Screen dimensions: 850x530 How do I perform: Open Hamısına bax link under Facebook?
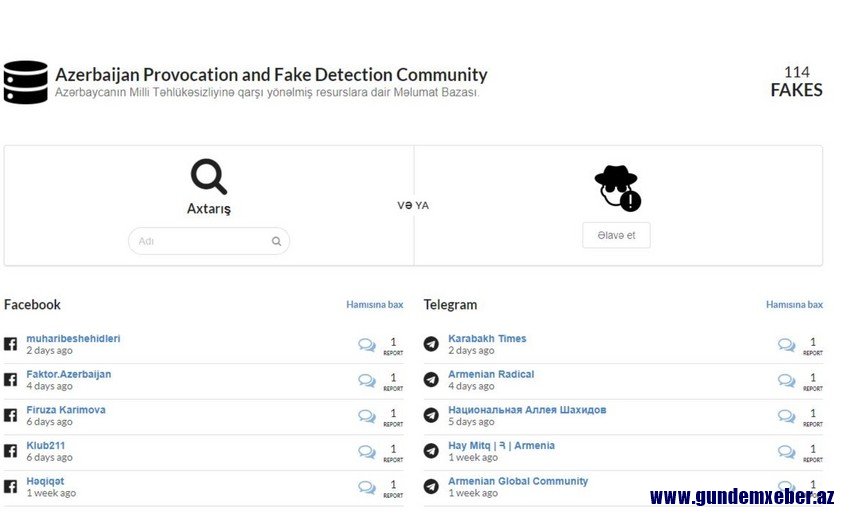375,305
